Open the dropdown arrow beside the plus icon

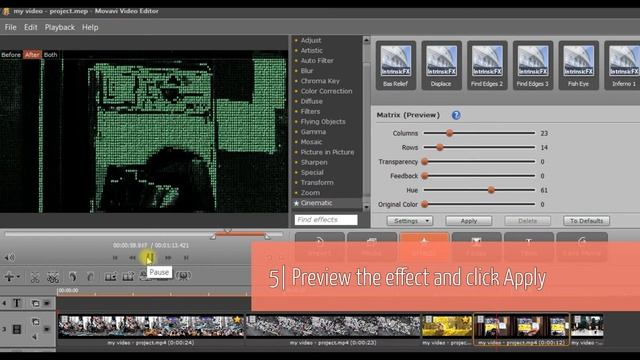coord(18,277)
